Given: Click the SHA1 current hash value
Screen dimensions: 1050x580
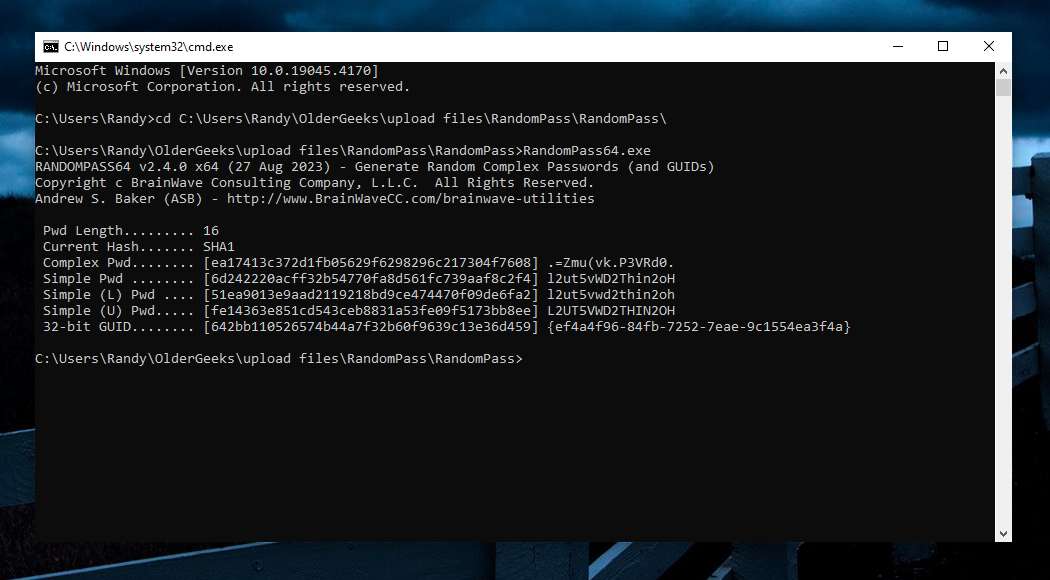Looking at the screenshot, I should click(x=219, y=246).
